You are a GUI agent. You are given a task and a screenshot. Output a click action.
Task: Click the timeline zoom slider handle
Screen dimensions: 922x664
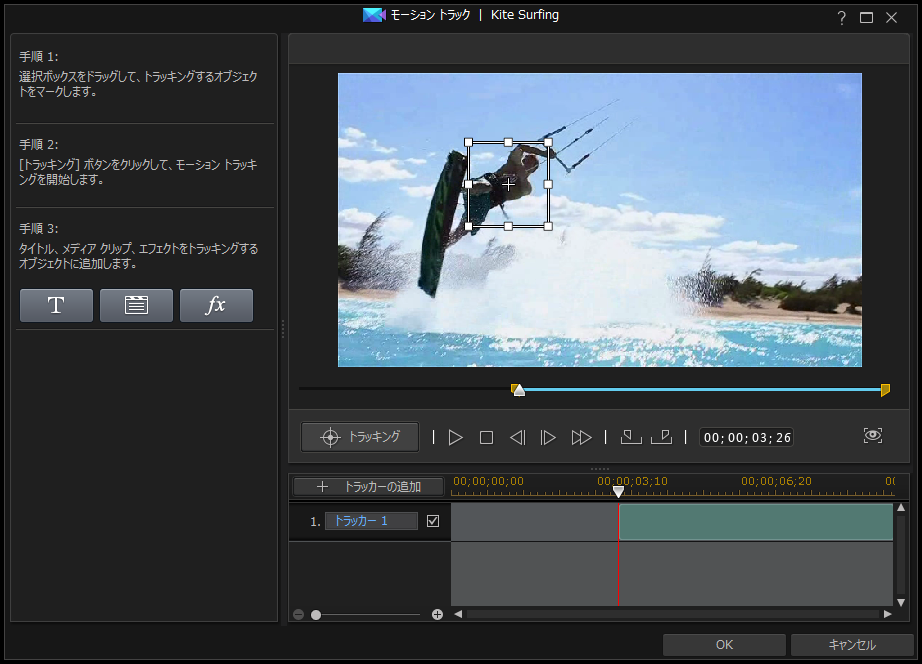(x=316, y=614)
